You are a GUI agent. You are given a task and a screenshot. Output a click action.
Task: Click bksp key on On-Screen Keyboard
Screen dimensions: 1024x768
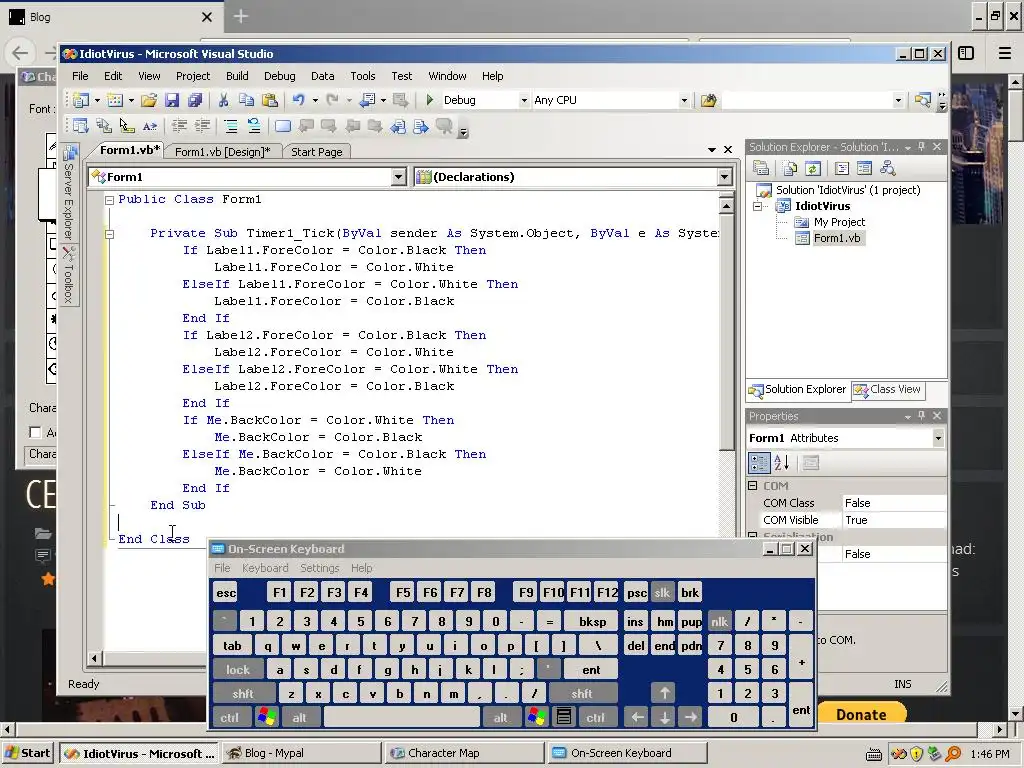pyautogui.click(x=592, y=622)
